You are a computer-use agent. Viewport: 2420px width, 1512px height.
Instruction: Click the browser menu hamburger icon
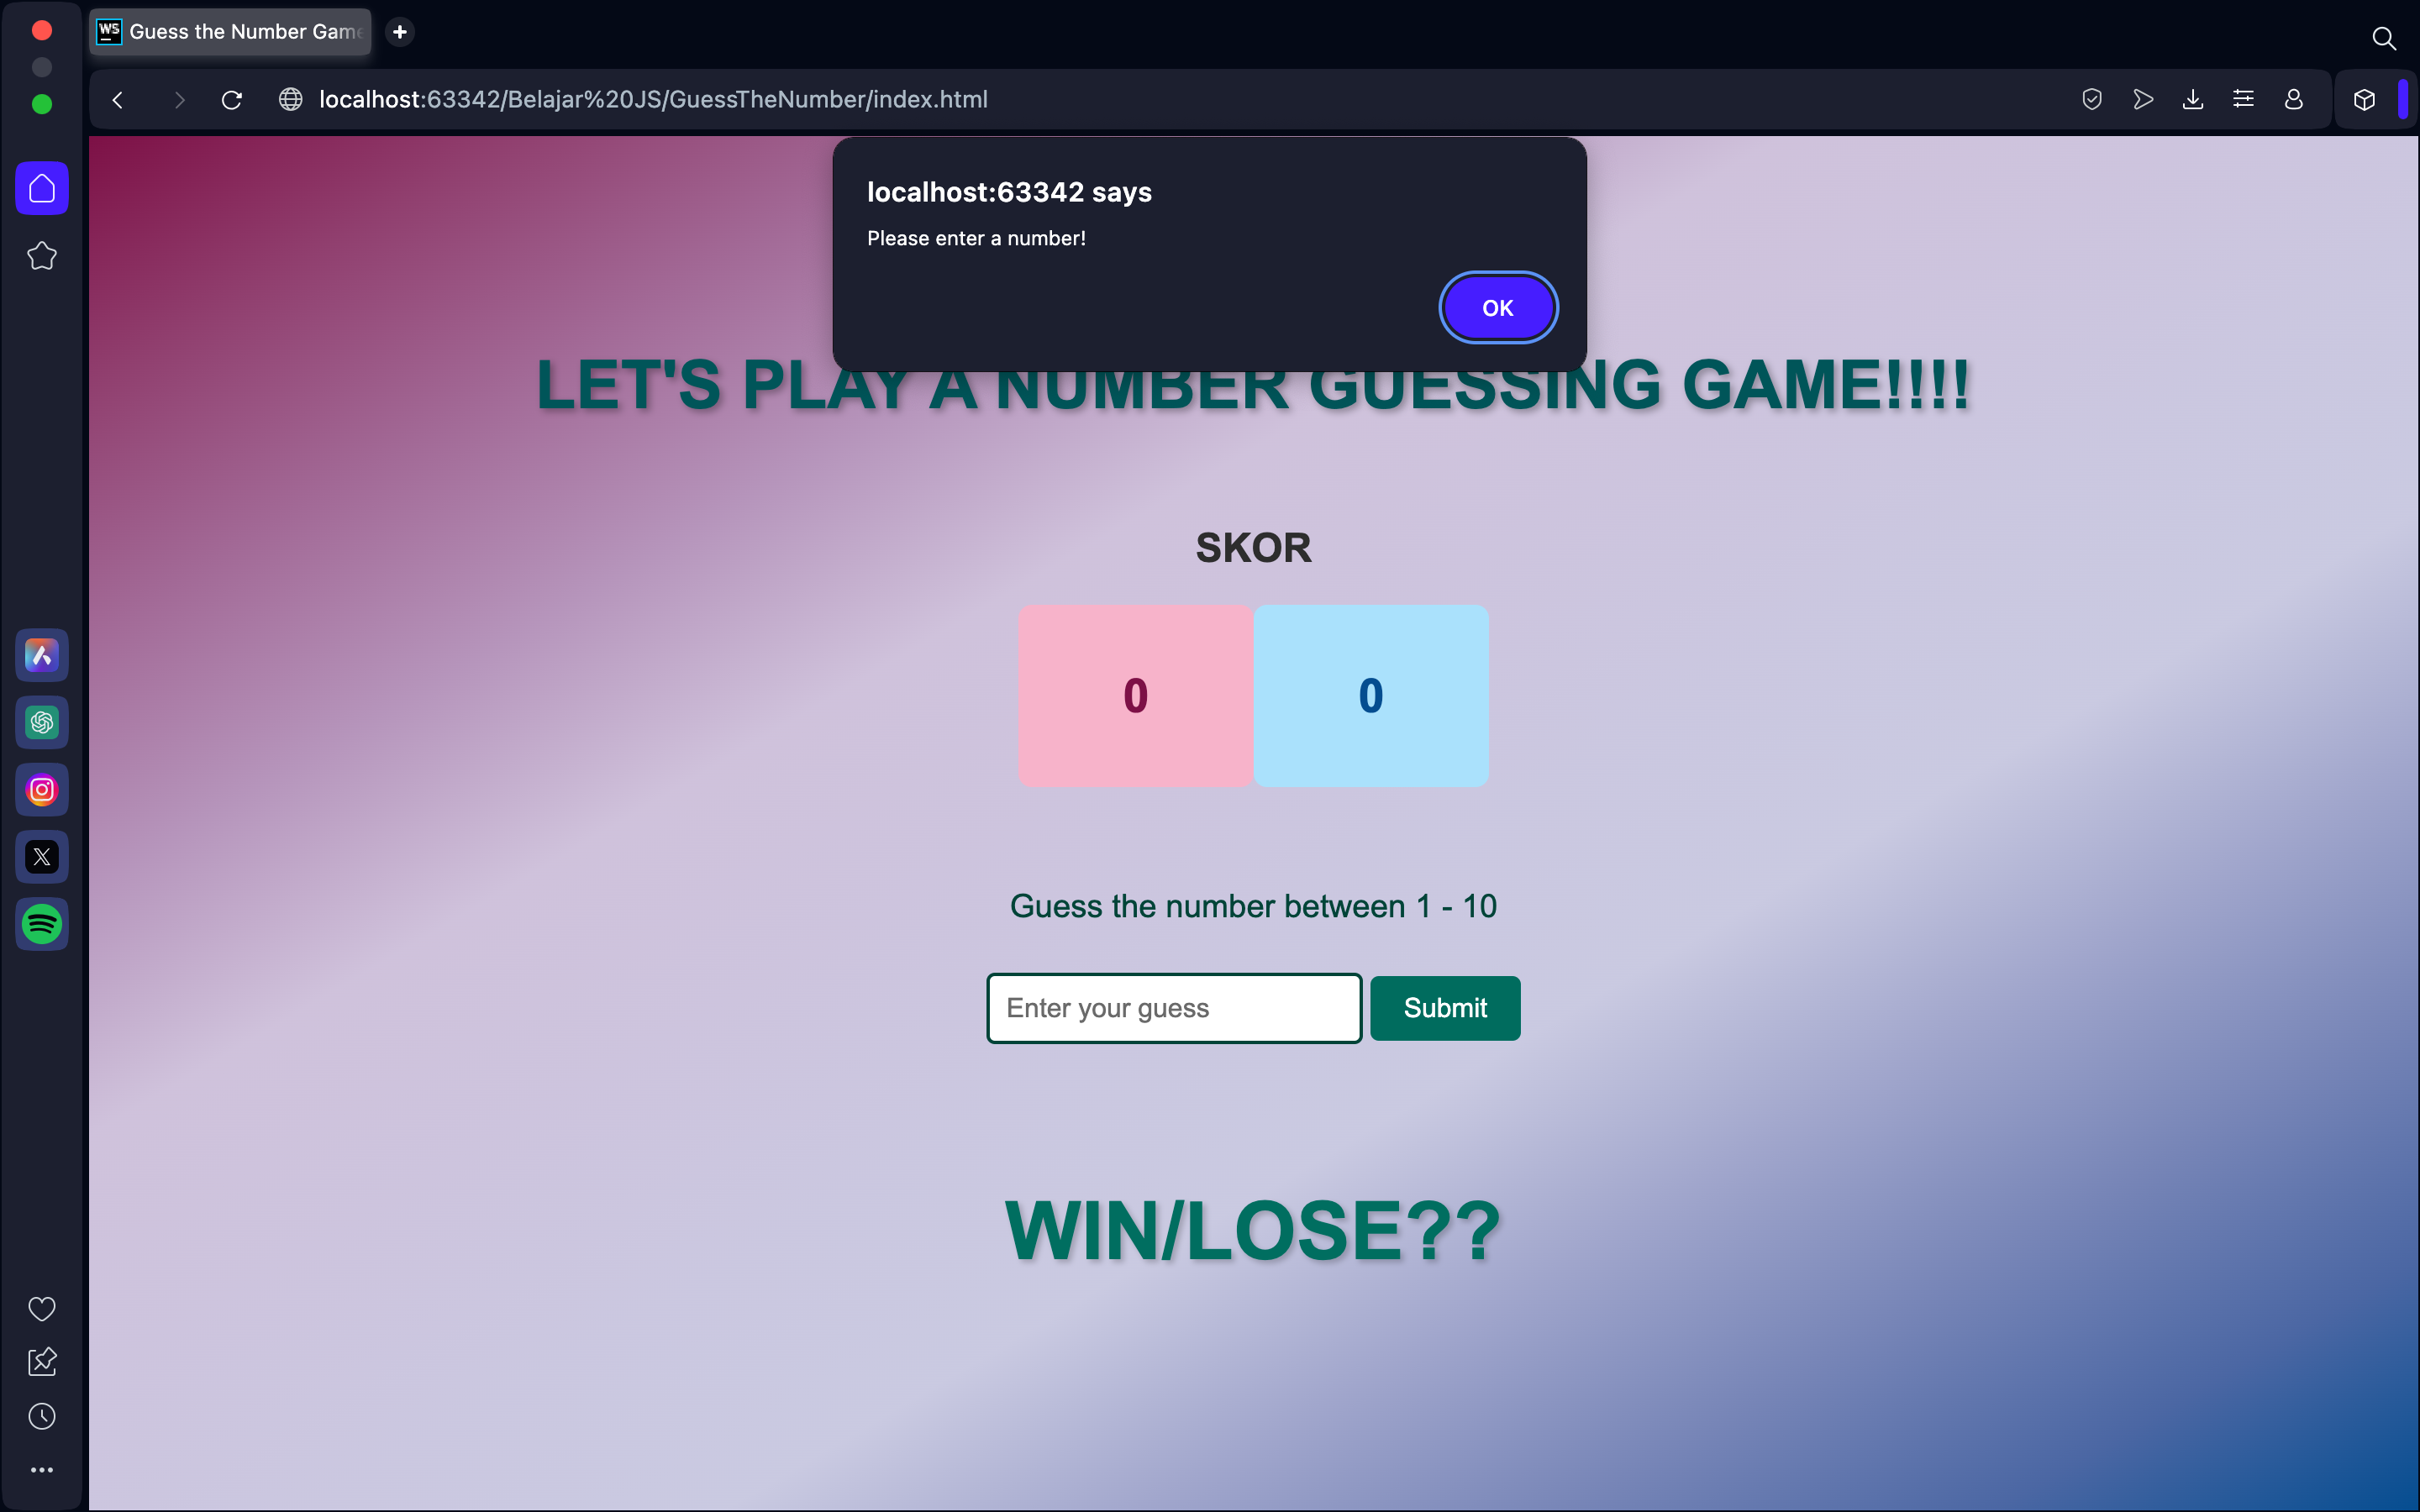pos(2244,99)
